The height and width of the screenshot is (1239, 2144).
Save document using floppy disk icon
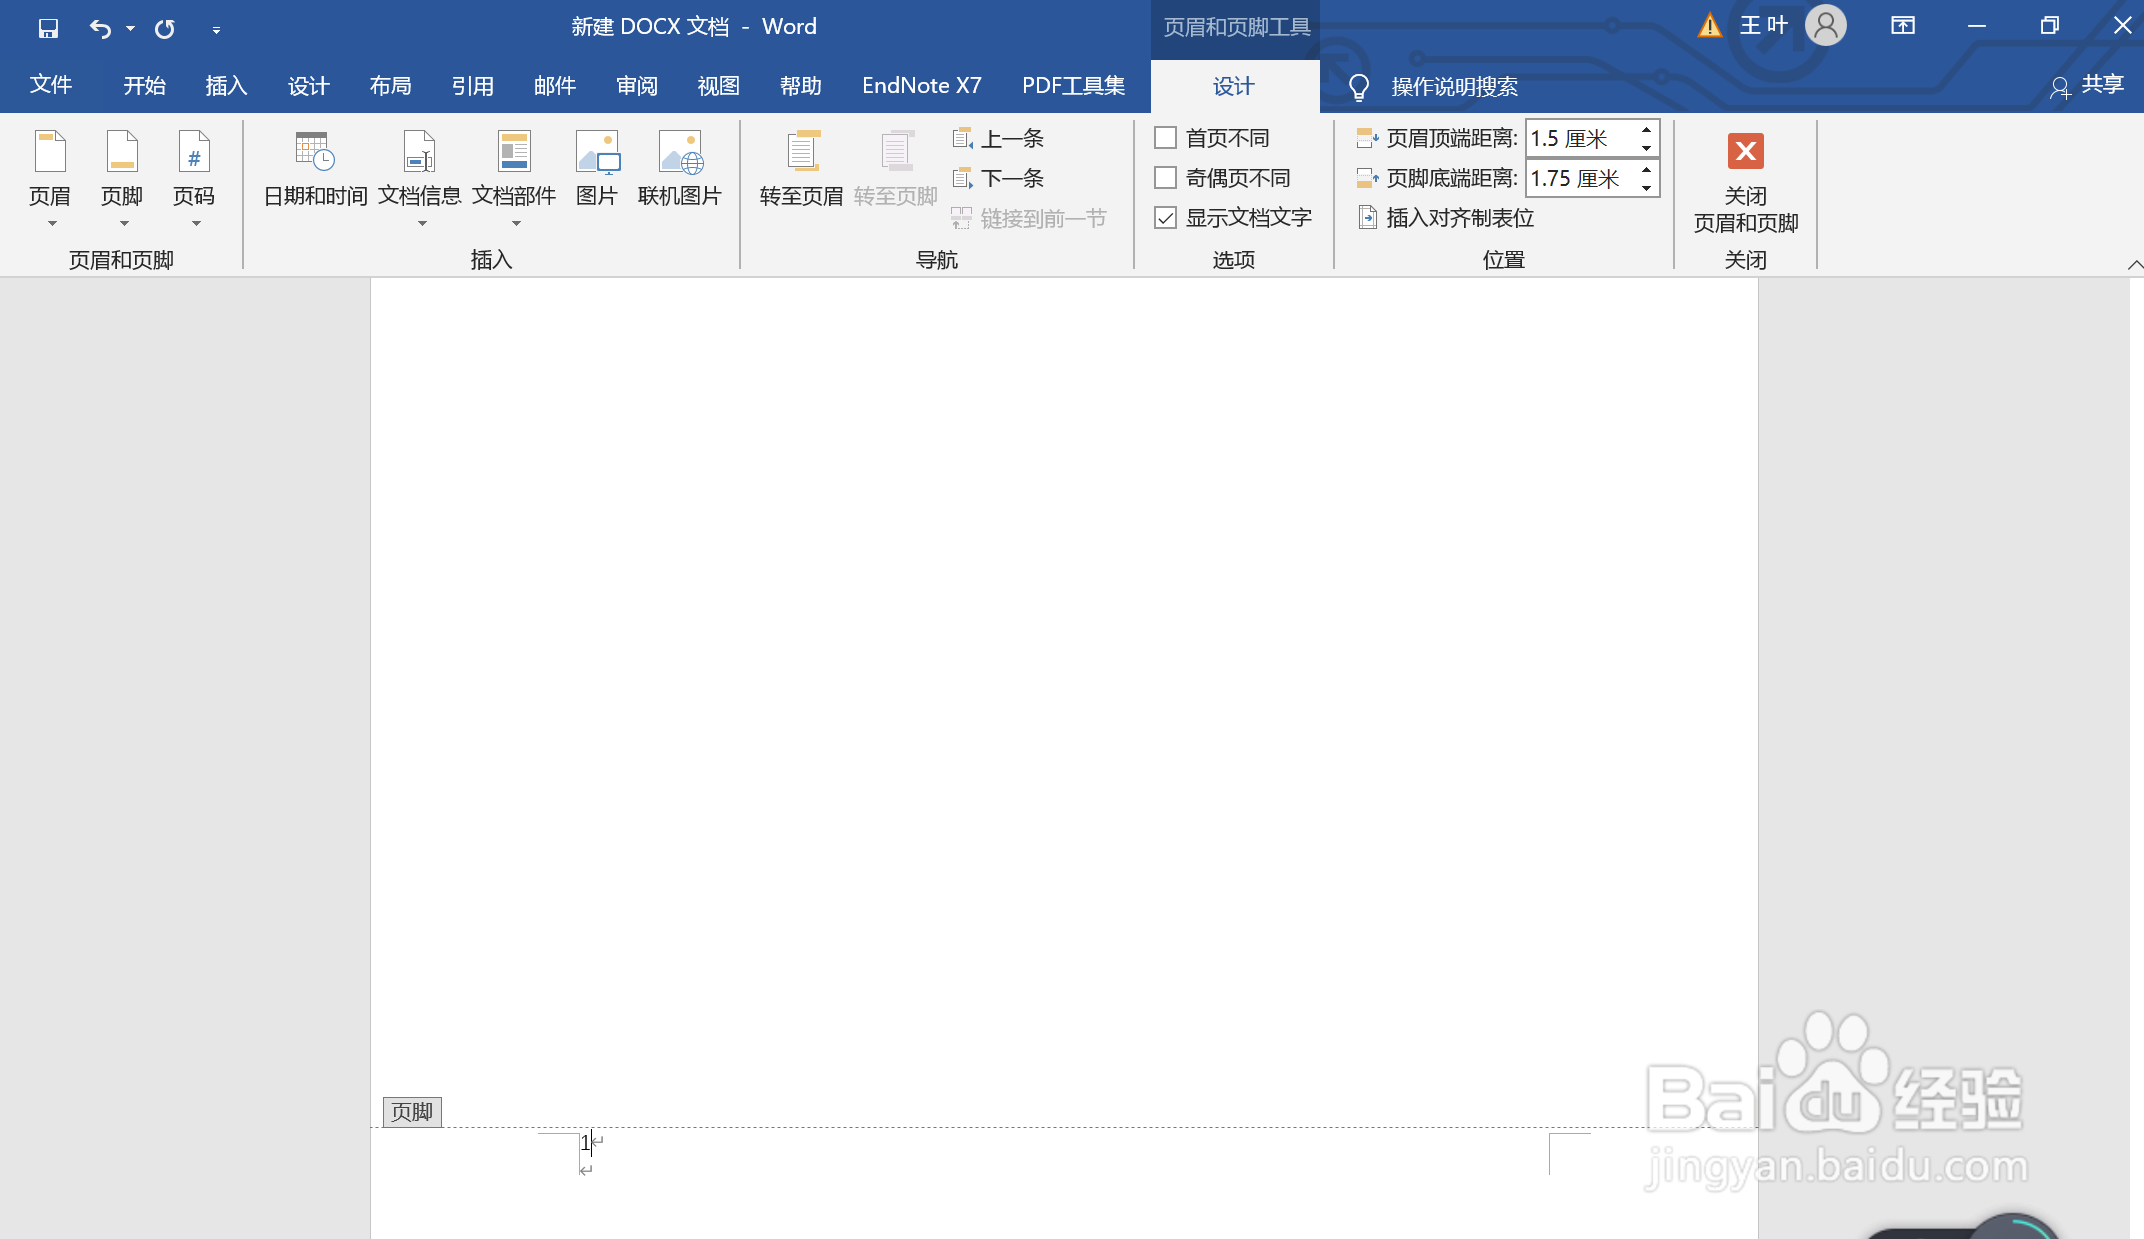[x=48, y=28]
